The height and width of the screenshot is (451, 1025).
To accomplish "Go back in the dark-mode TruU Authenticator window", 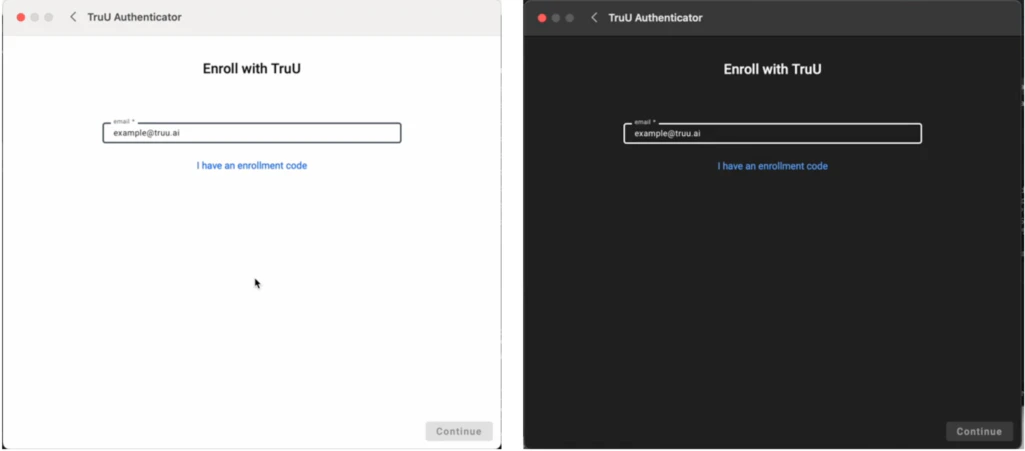I will (594, 18).
